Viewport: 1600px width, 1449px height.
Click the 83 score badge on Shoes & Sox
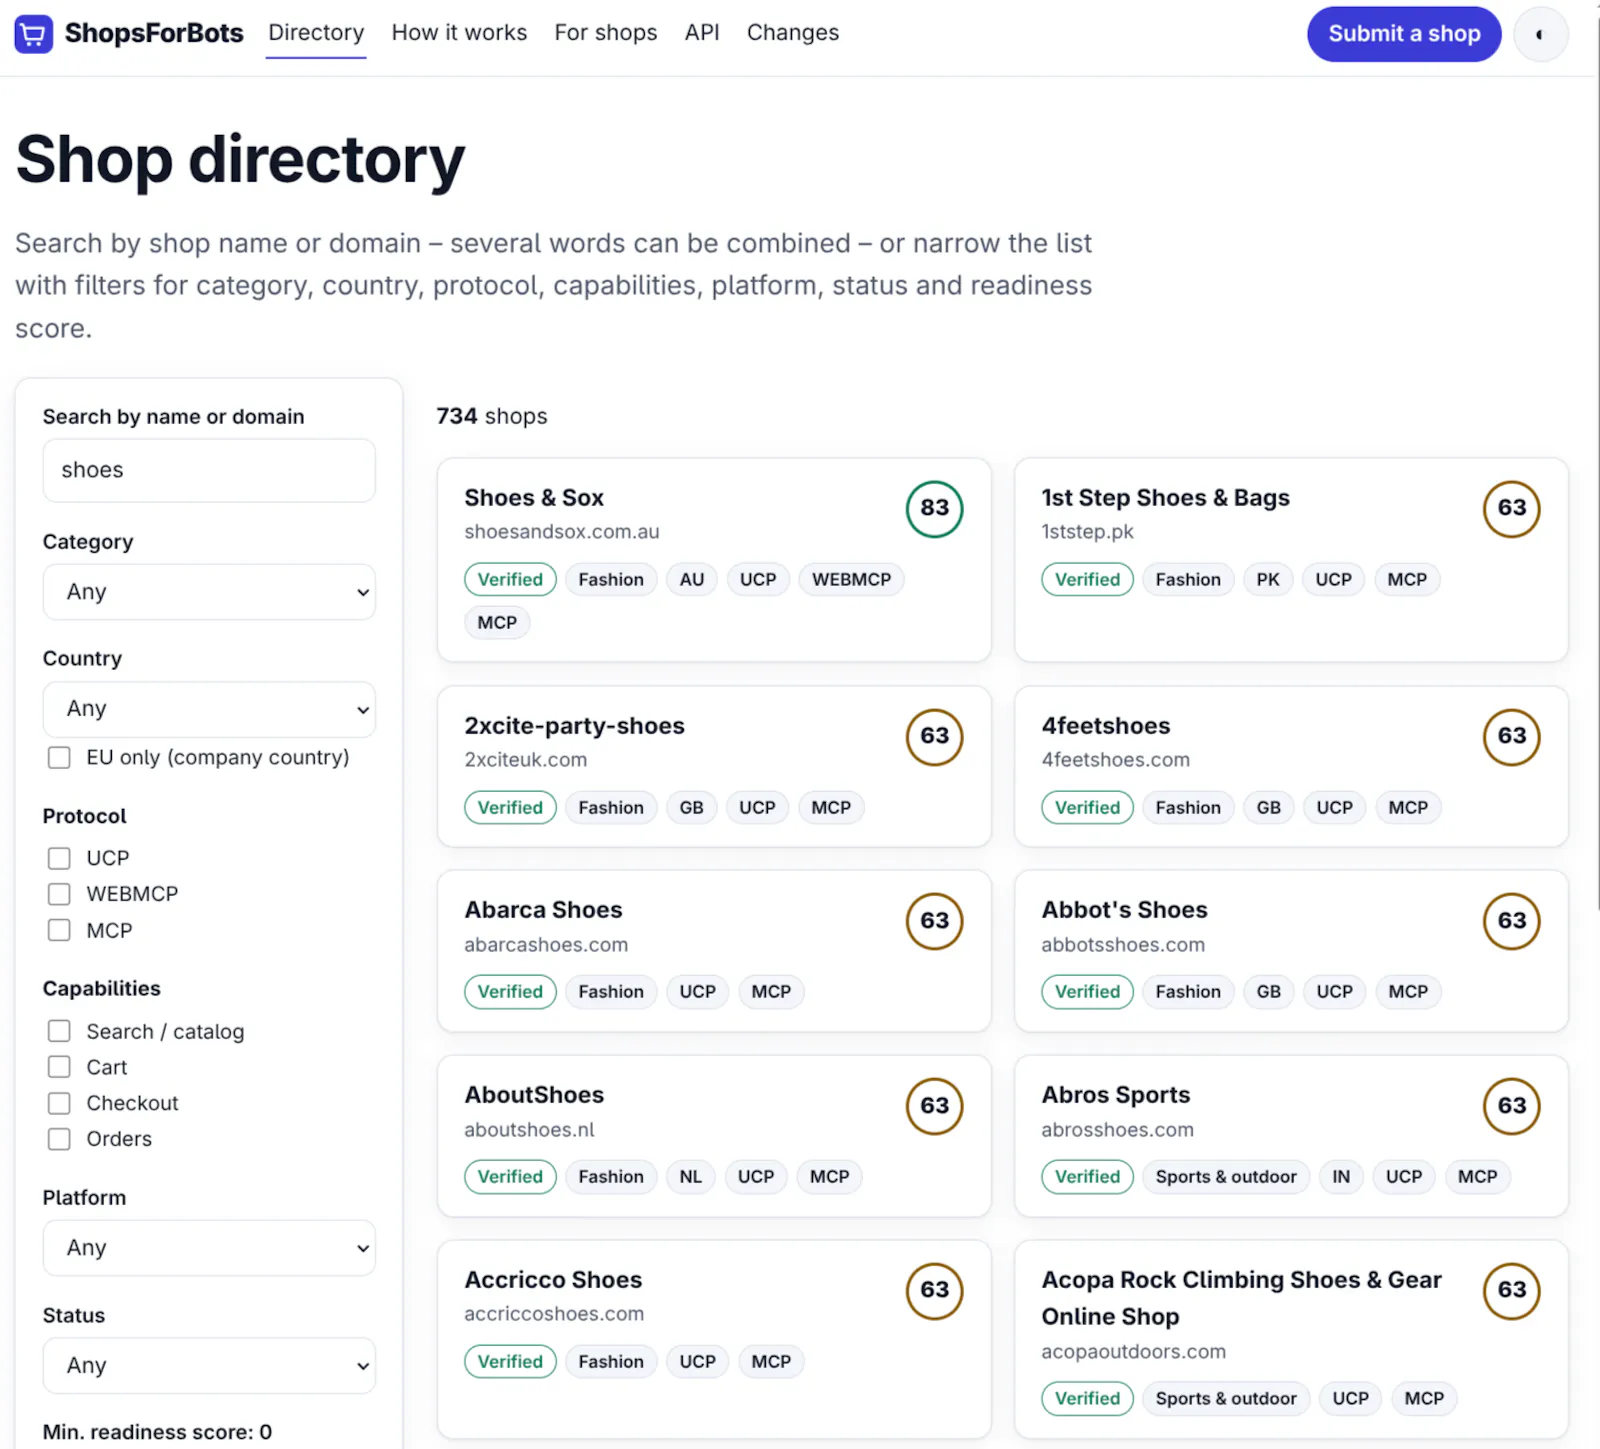tap(934, 508)
